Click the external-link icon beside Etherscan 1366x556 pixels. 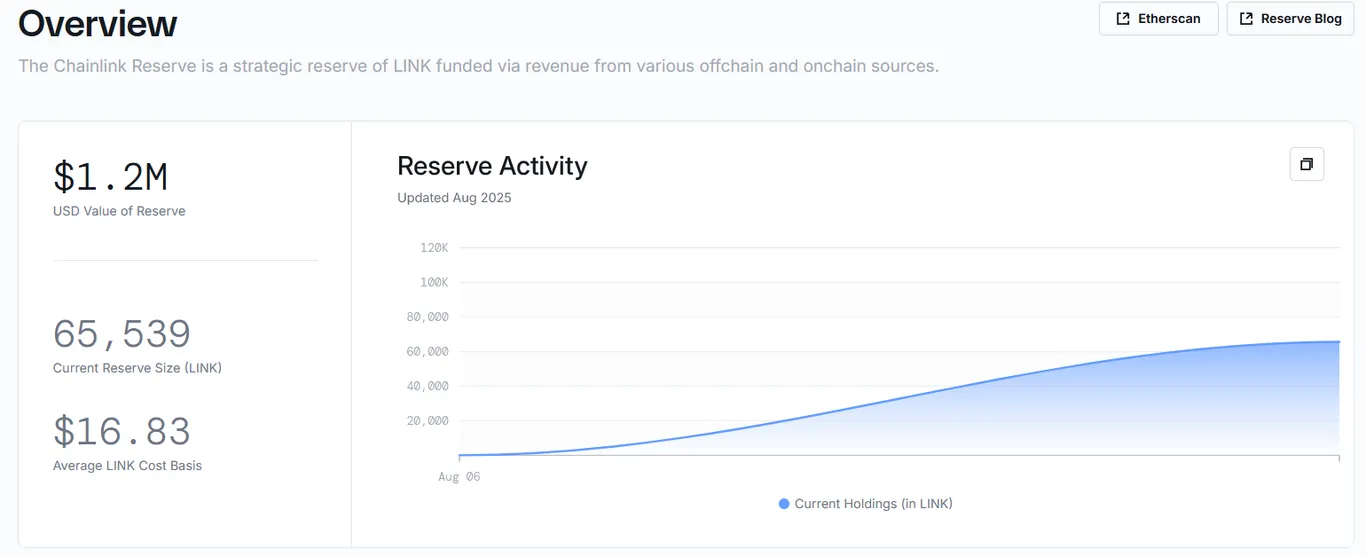(x=1123, y=19)
